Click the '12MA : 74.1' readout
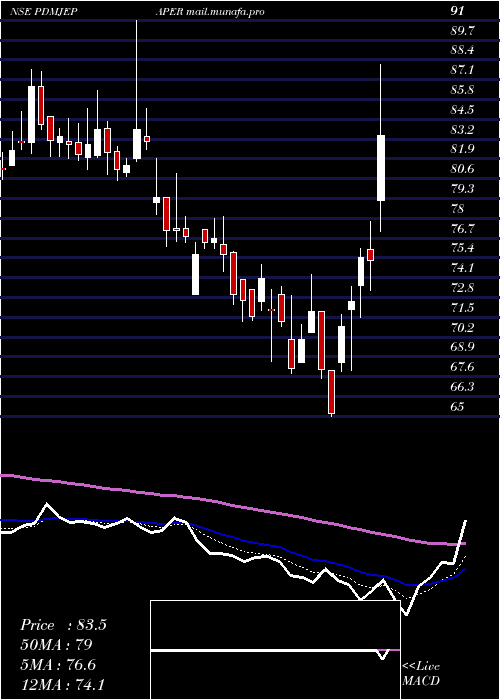500x700 pixels. pyautogui.click(x=62, y=684)
